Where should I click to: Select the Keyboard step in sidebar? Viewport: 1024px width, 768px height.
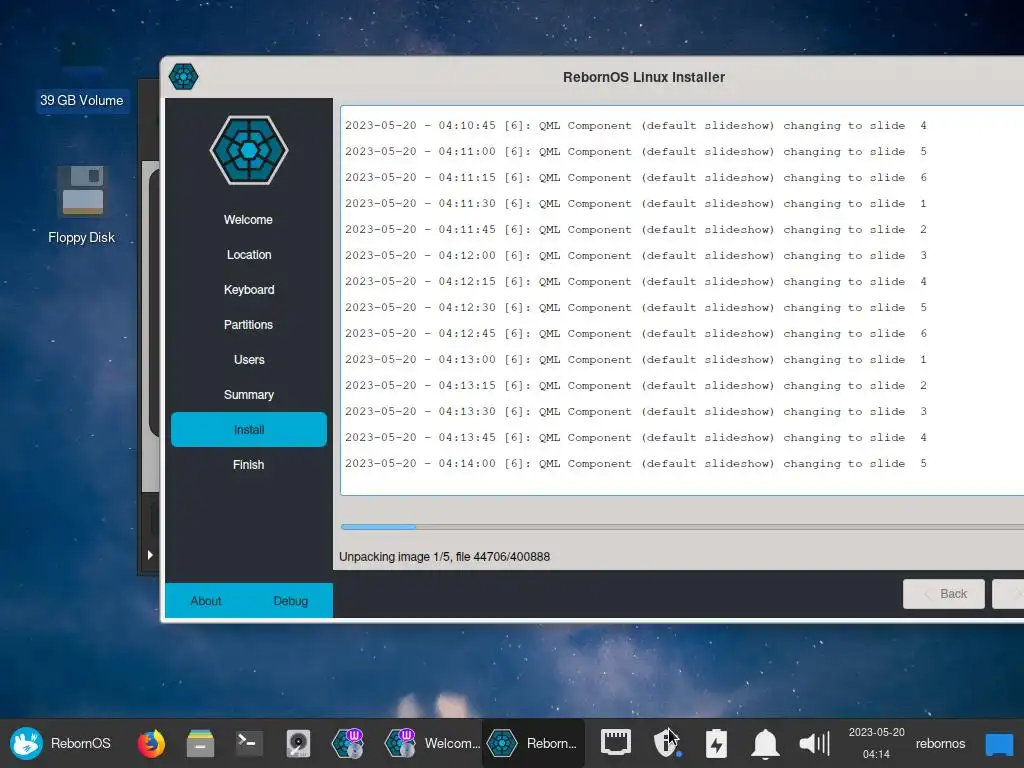tap(249, 289)
